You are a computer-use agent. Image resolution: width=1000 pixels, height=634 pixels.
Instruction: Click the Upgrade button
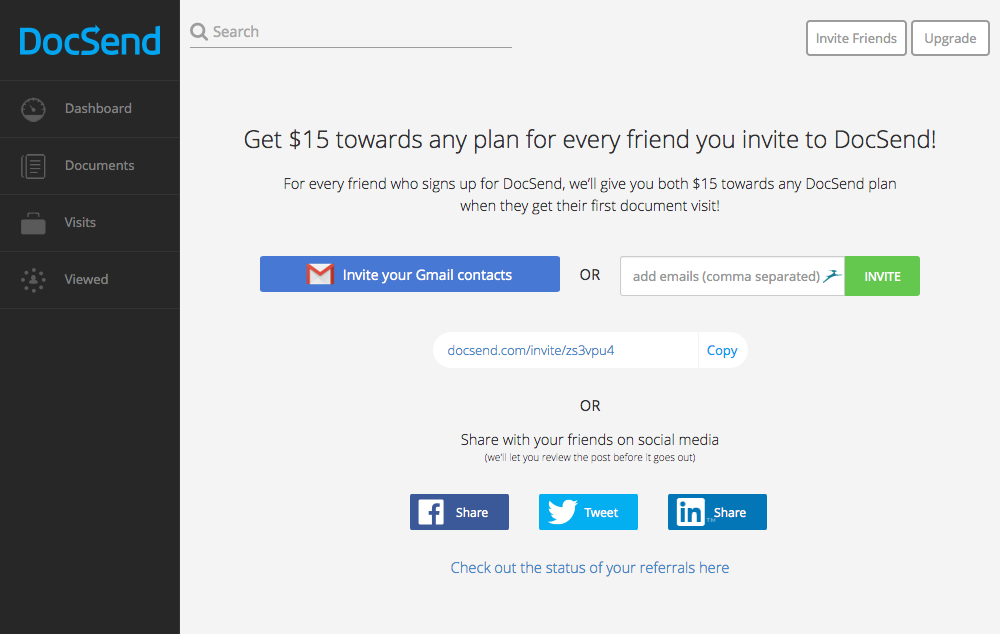[949, 39]
